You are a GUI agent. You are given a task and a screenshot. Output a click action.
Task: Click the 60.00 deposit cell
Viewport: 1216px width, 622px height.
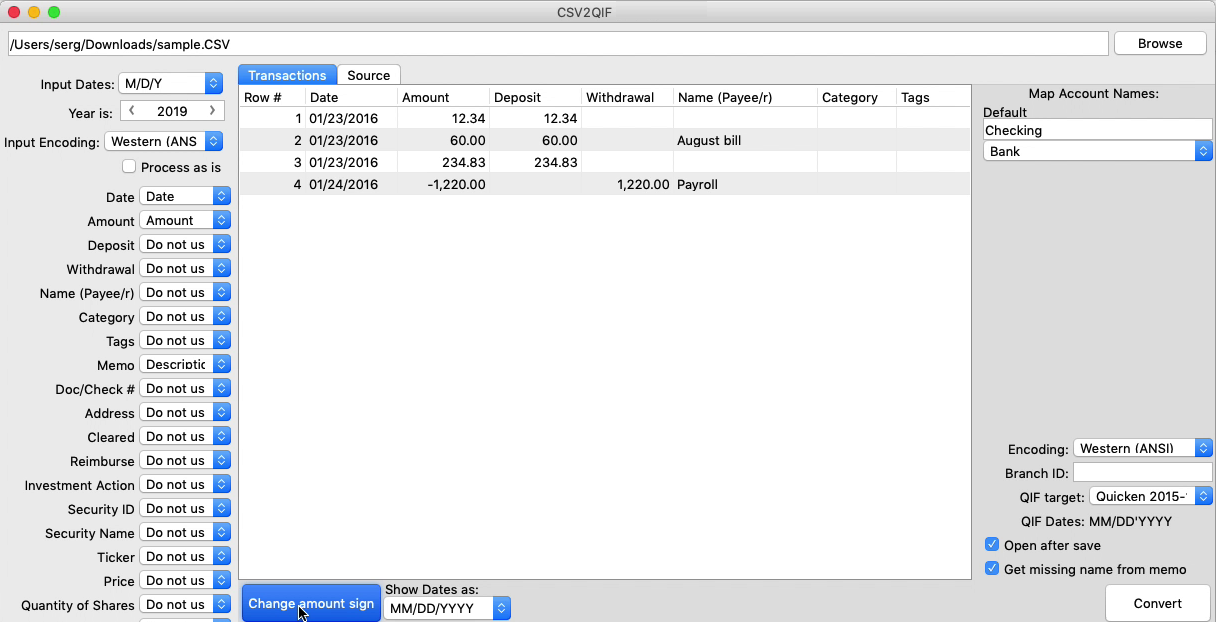pyautogui.click(x=535, y=141)
